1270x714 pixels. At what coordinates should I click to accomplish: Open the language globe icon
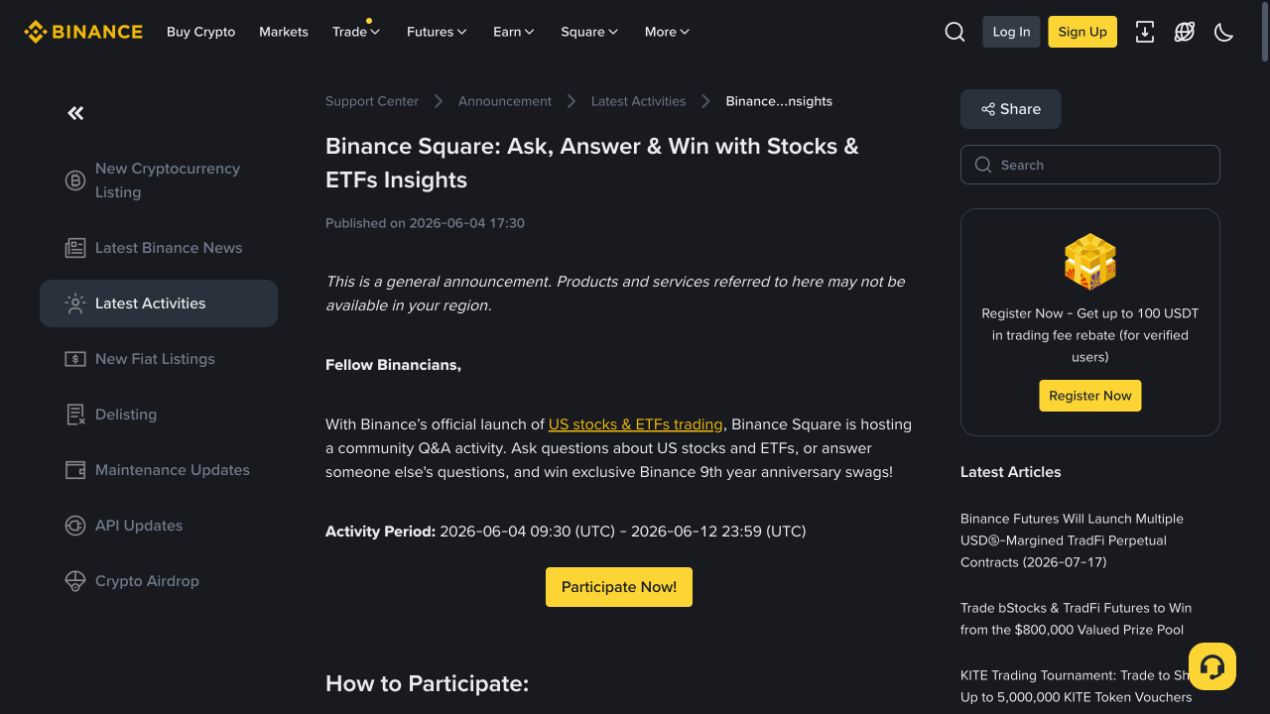[1185, 32]
